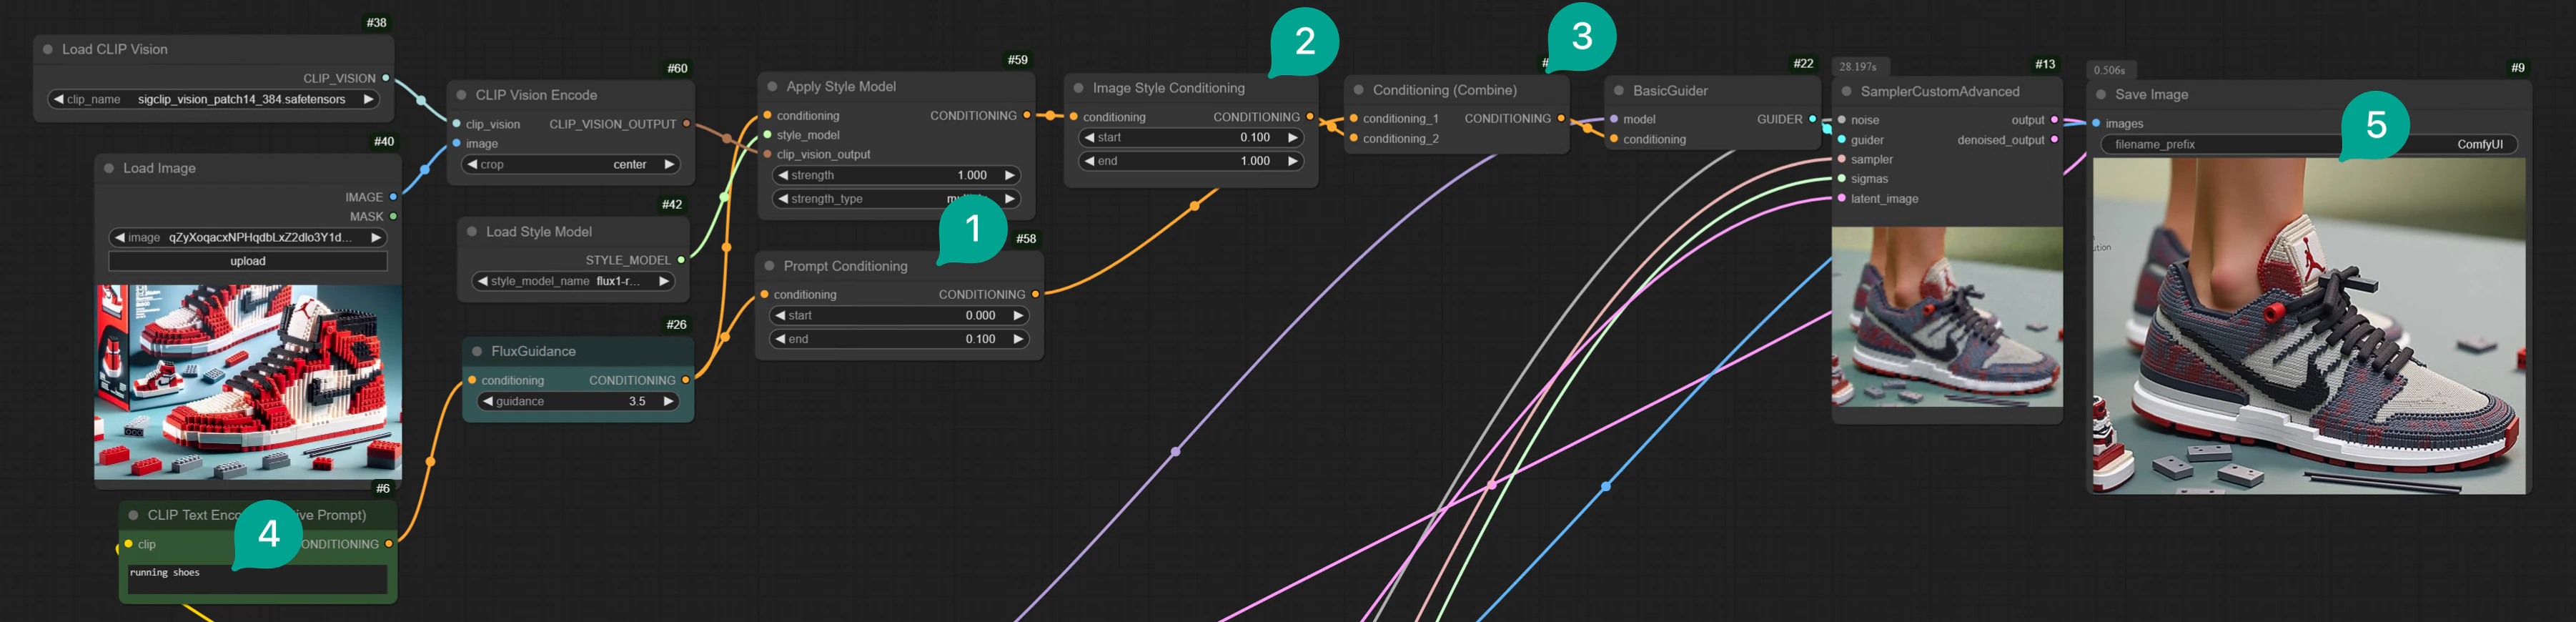This screenshot has height=622, width=2576.
Task: Select next clip_name with the right arrow
Action: coord(369,99)
